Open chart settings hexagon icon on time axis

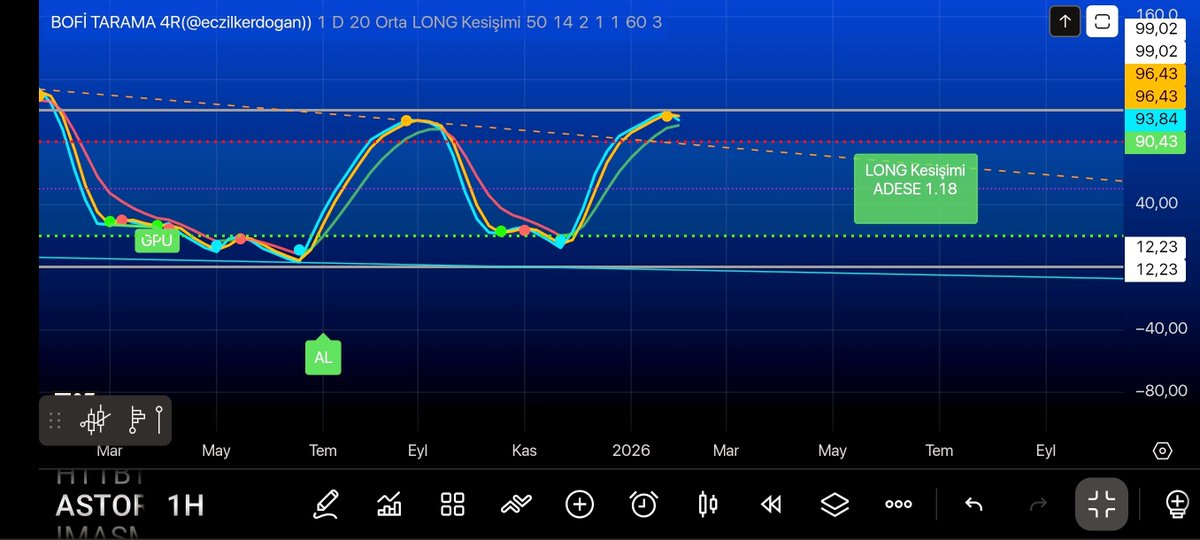click(1162, 450)
